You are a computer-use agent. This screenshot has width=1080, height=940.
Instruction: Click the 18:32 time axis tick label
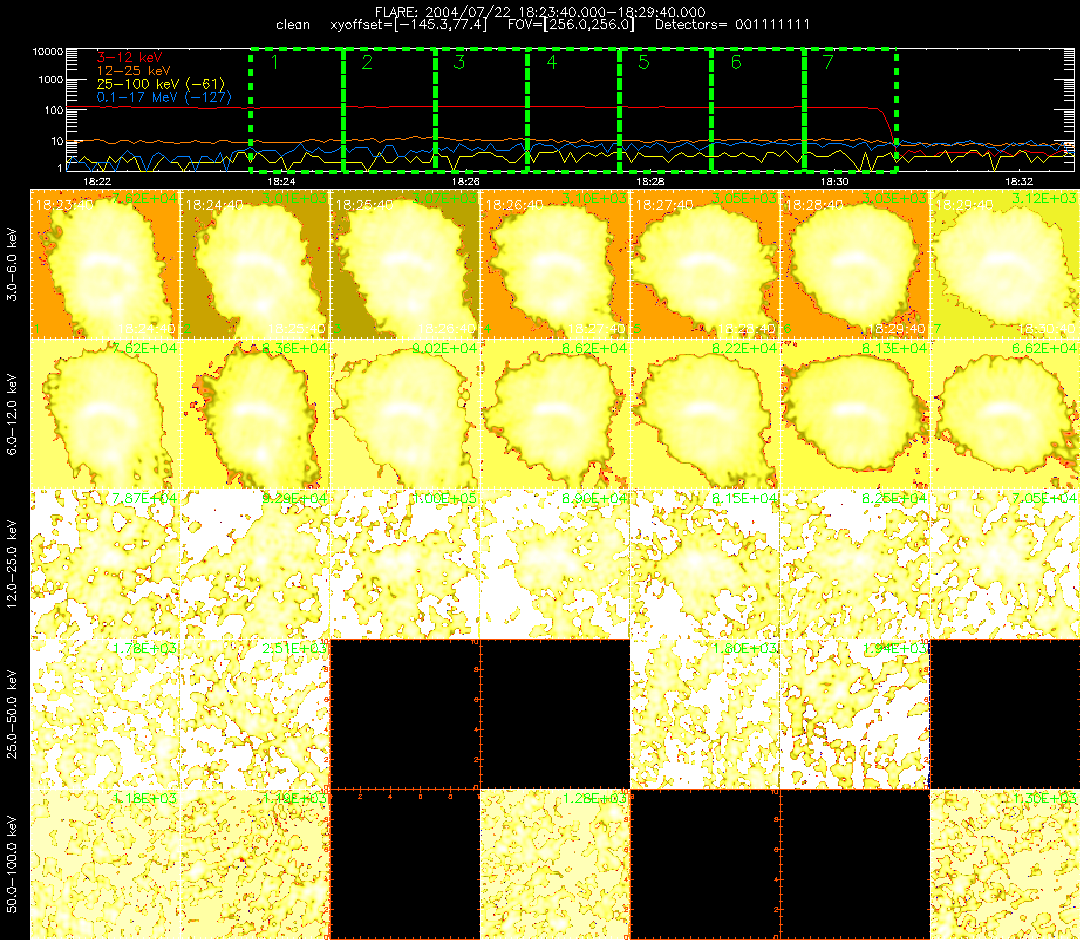[1019, 182]
